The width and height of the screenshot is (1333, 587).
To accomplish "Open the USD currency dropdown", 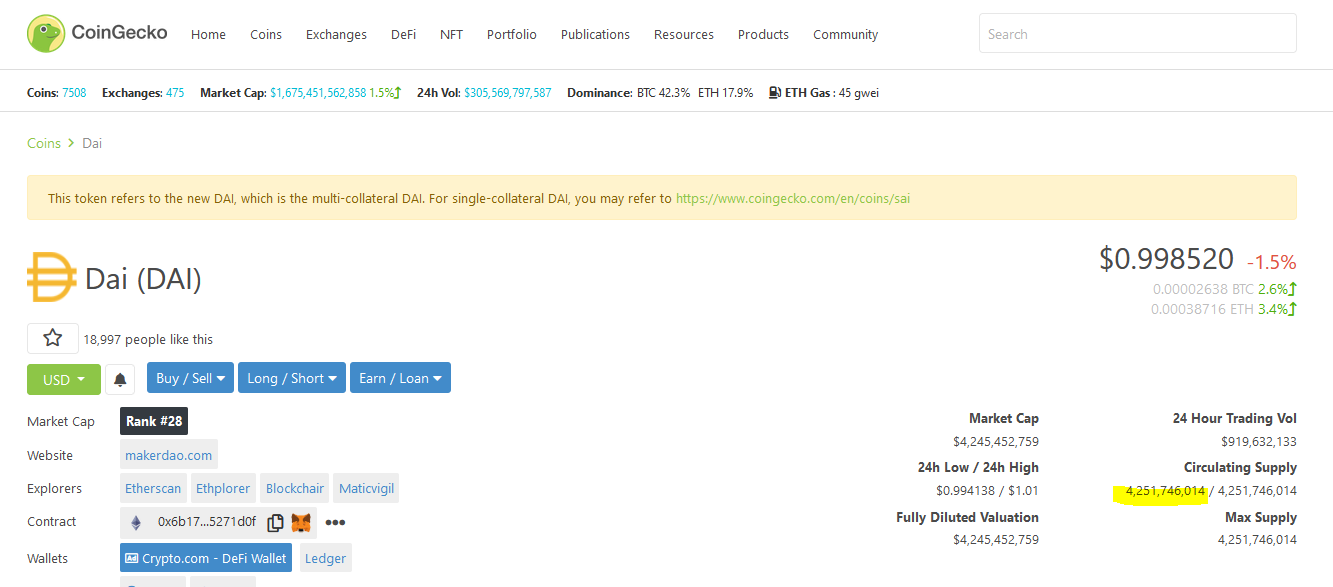I will pyautogui.click(x=64, y=379).
